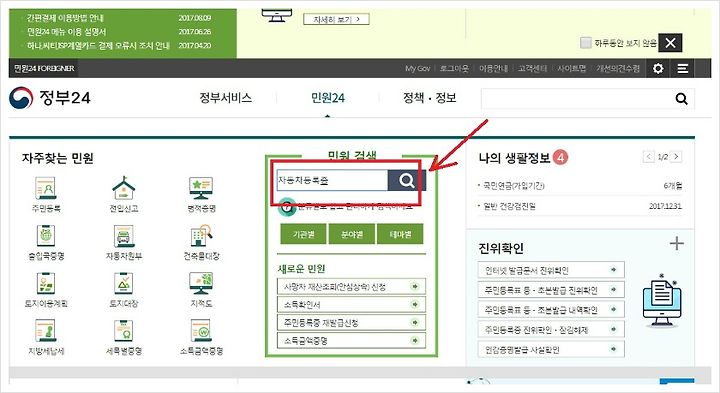720x393 pixels.
Task: Click the 민원 검색 magnifier search button
Action: click(407, 180)
